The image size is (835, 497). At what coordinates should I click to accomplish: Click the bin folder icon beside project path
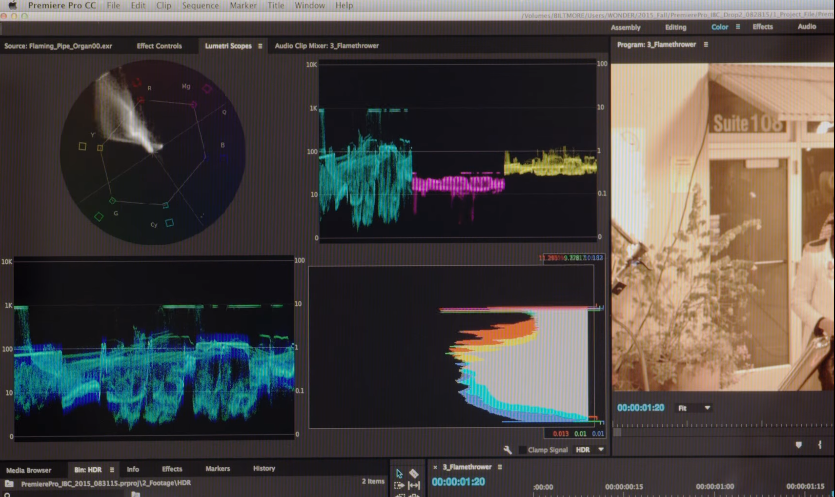[9, 484]
